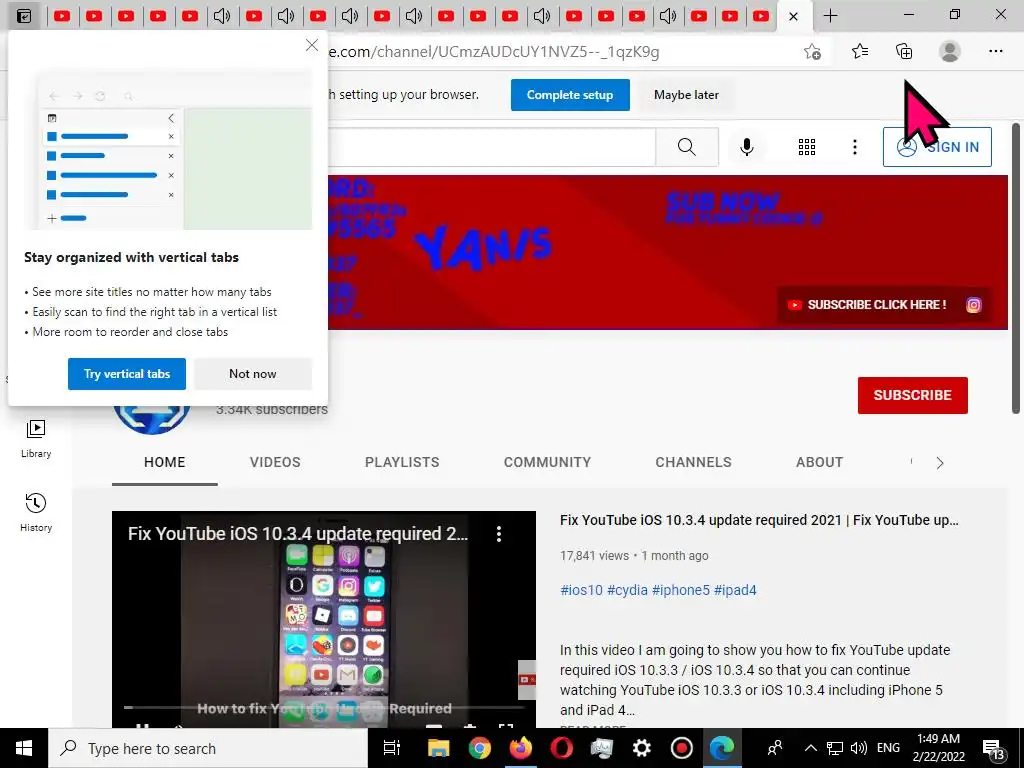
Task: Open video player three-dot options menu
Action: click(499, 534)
